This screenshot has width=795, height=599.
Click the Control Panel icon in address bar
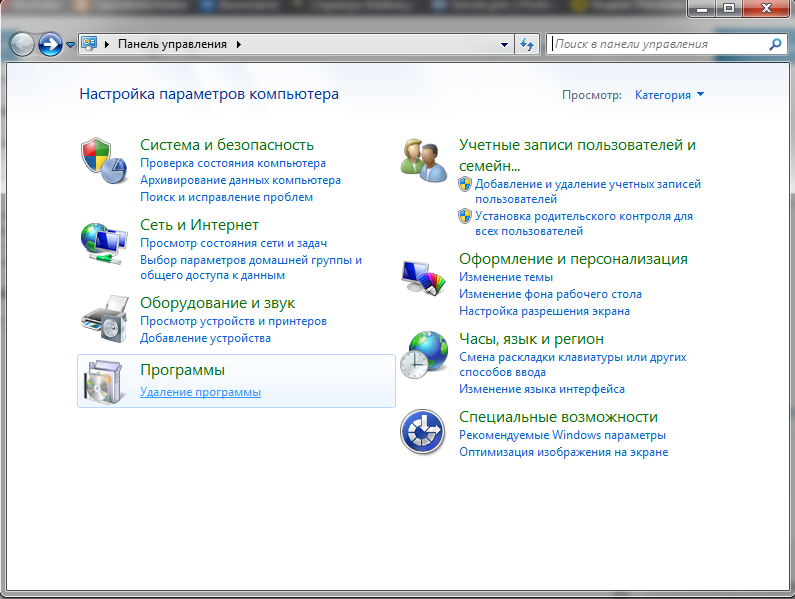(89, 44)
